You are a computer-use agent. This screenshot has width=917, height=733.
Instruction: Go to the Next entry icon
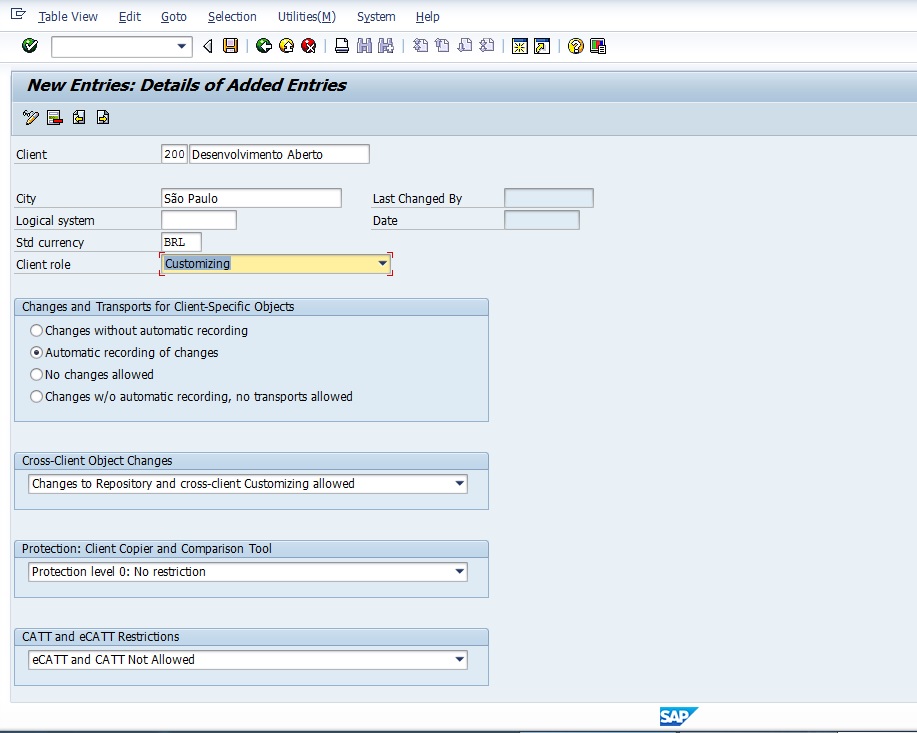[102, 118]
